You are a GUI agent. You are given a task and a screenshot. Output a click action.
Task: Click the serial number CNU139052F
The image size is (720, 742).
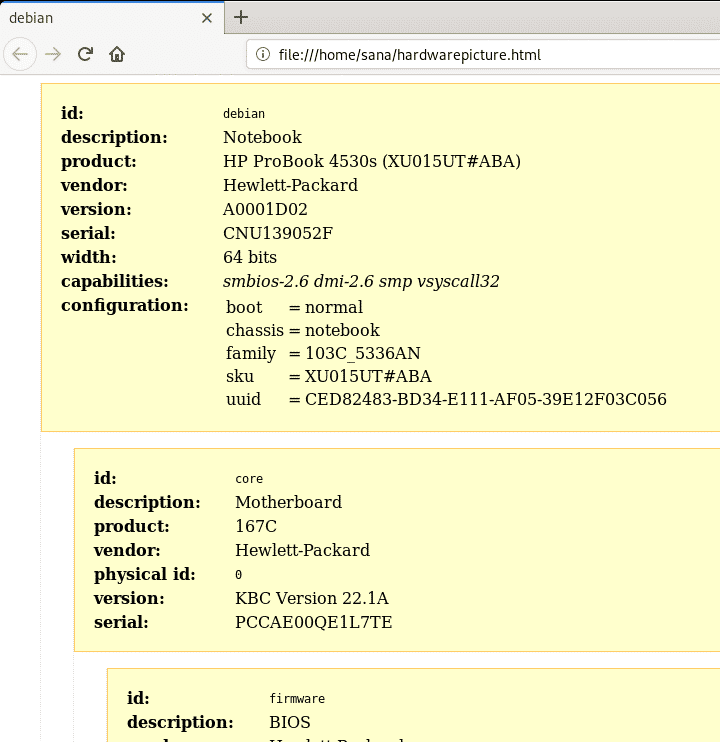click(x=277, y=233)
